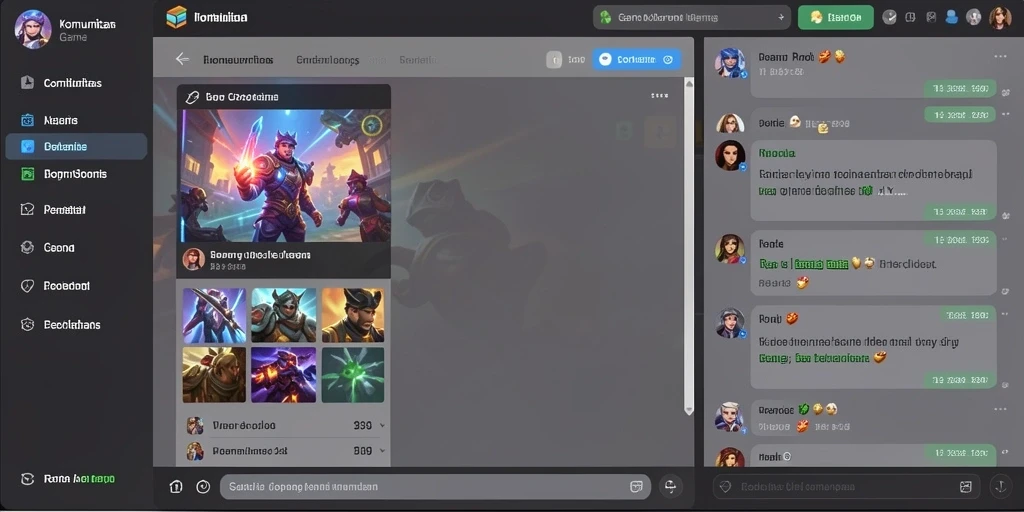Open the blue-haired avatar in chat panel
Screen dimensions: 1024x512
[730, 63]
